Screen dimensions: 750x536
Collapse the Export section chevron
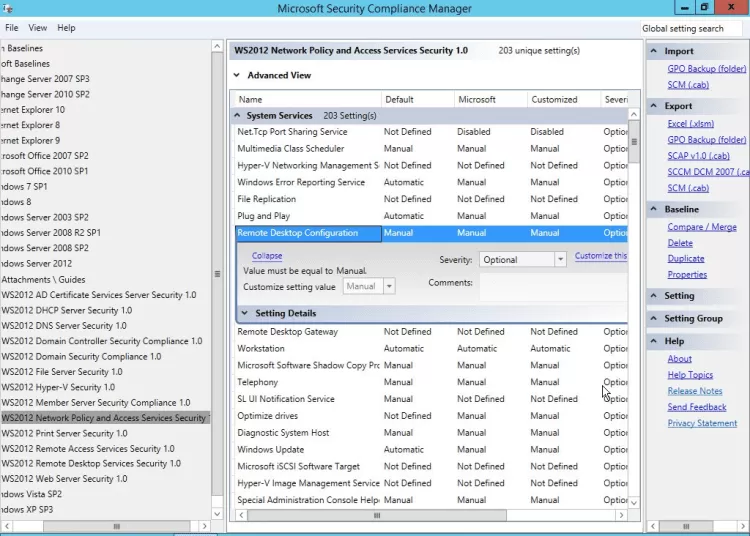click(x=653, y=106)
